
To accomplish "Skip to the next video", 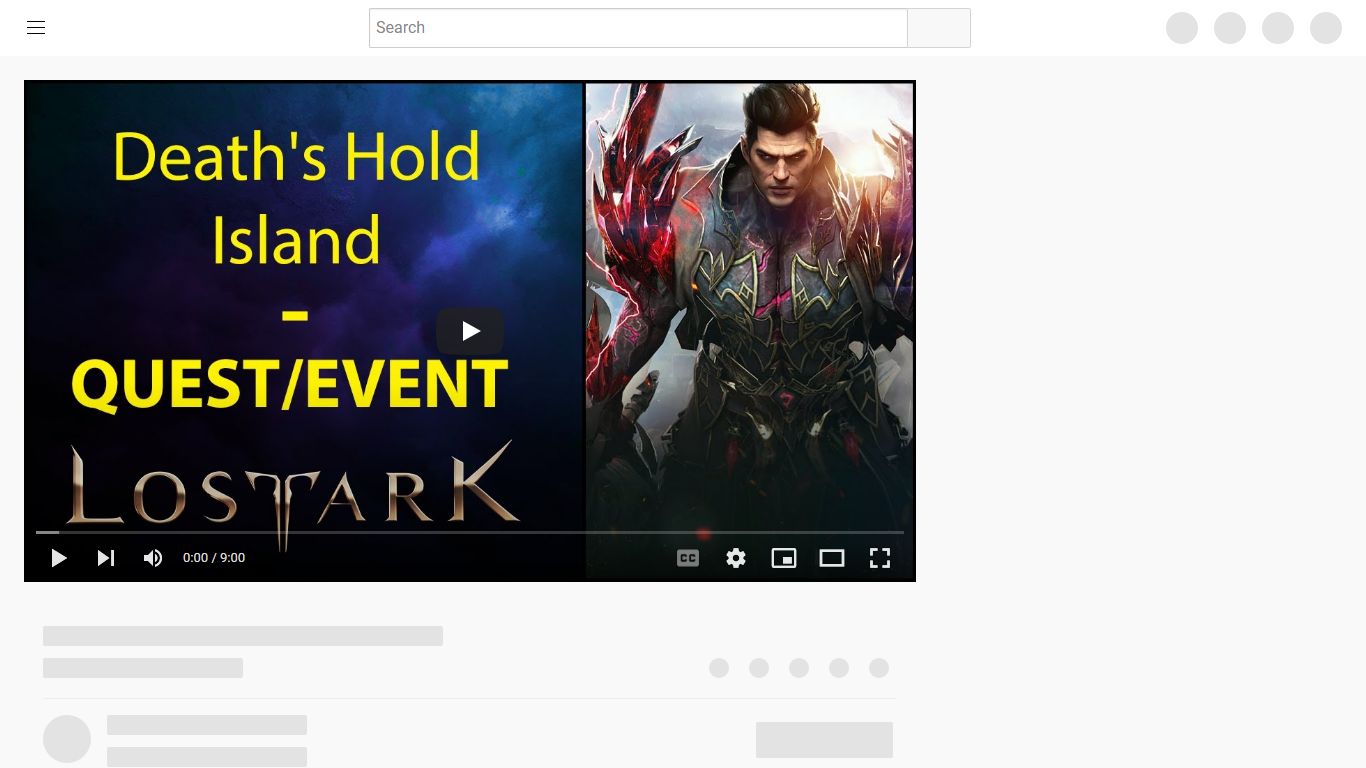I will [105, 558].
